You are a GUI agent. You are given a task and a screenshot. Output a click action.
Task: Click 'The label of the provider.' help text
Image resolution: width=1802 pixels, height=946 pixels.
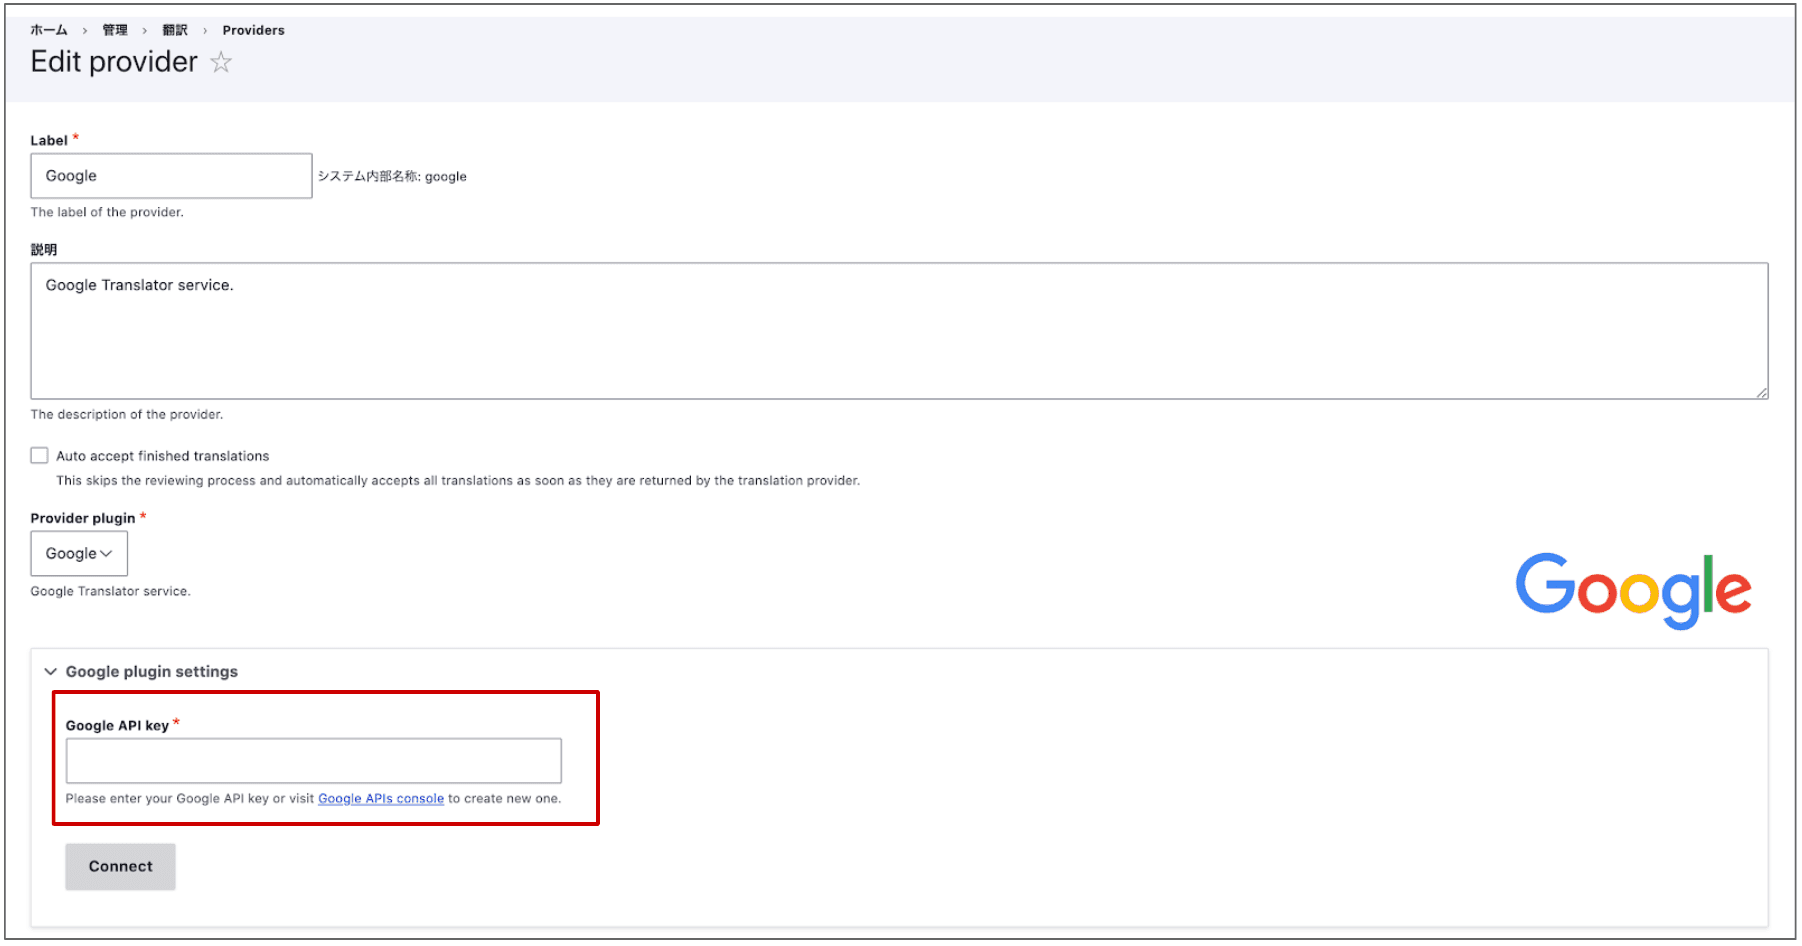[107, 212]
